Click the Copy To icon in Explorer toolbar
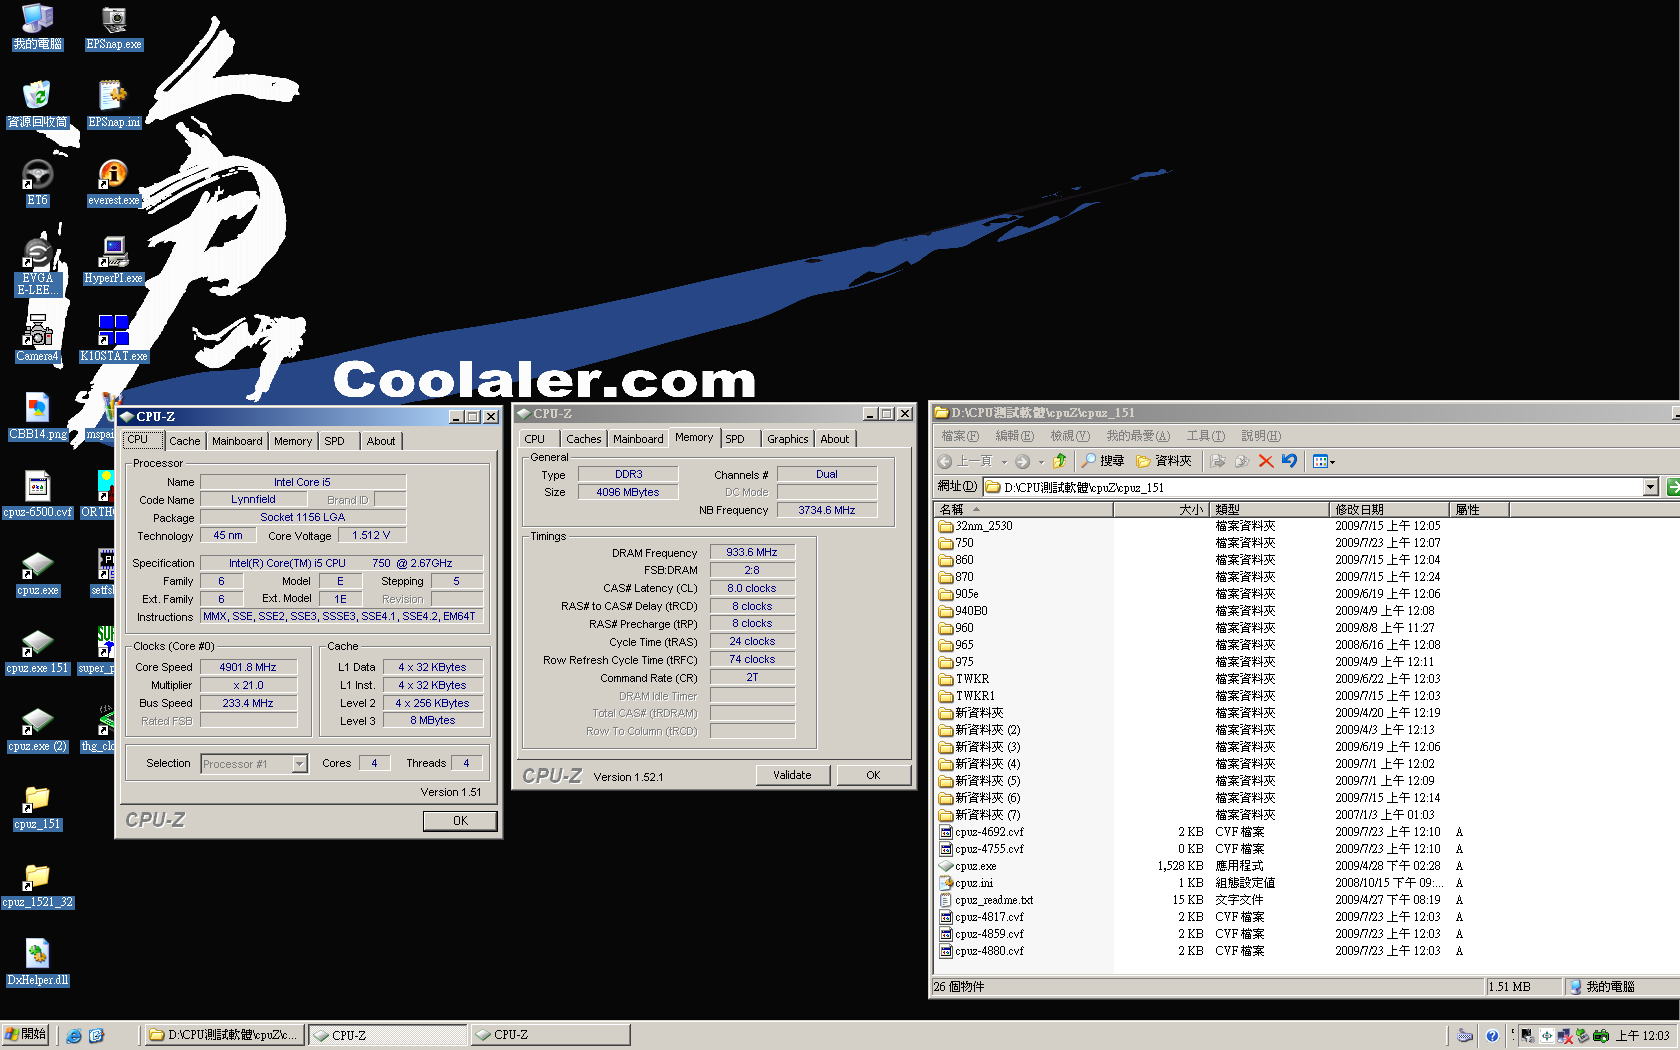The height and width of the screenshot is (1050, 1680). 1242,461
